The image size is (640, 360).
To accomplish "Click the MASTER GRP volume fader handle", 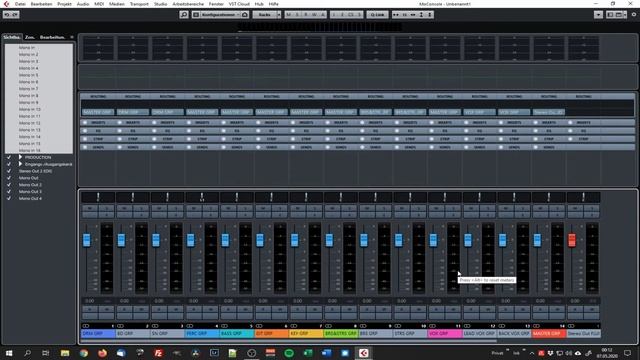I will point(537,240).
